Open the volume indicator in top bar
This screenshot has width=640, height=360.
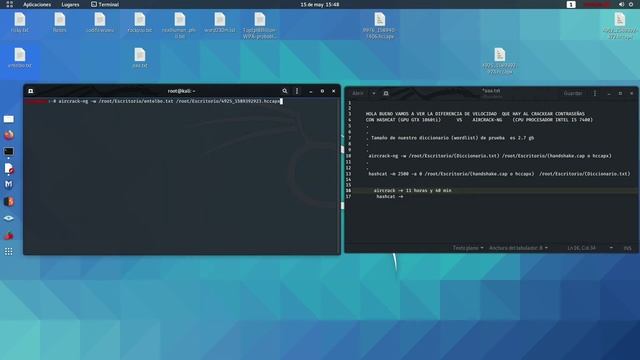click(x=621, y=4)
